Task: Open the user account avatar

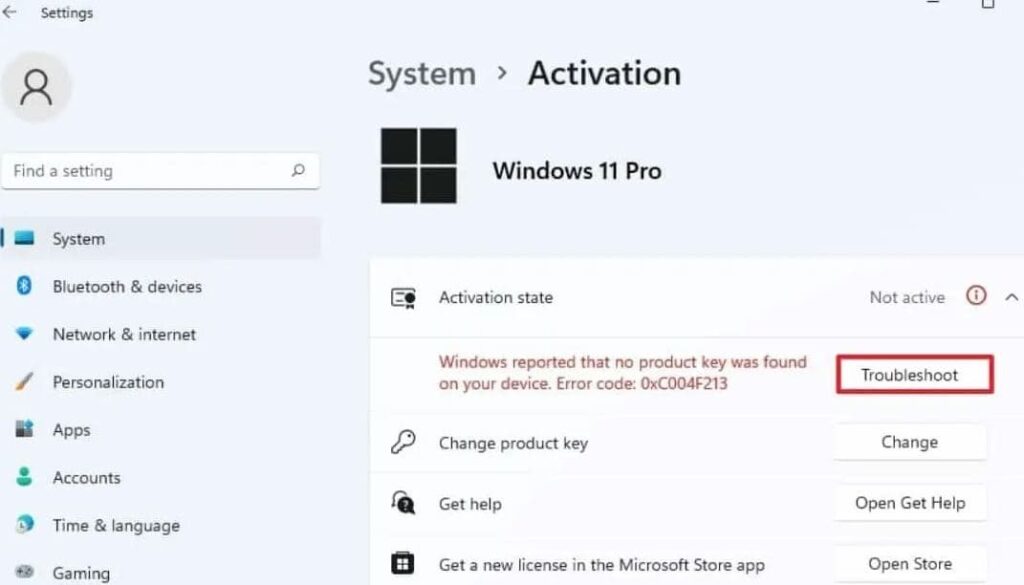Action: (x=37, y=87)
